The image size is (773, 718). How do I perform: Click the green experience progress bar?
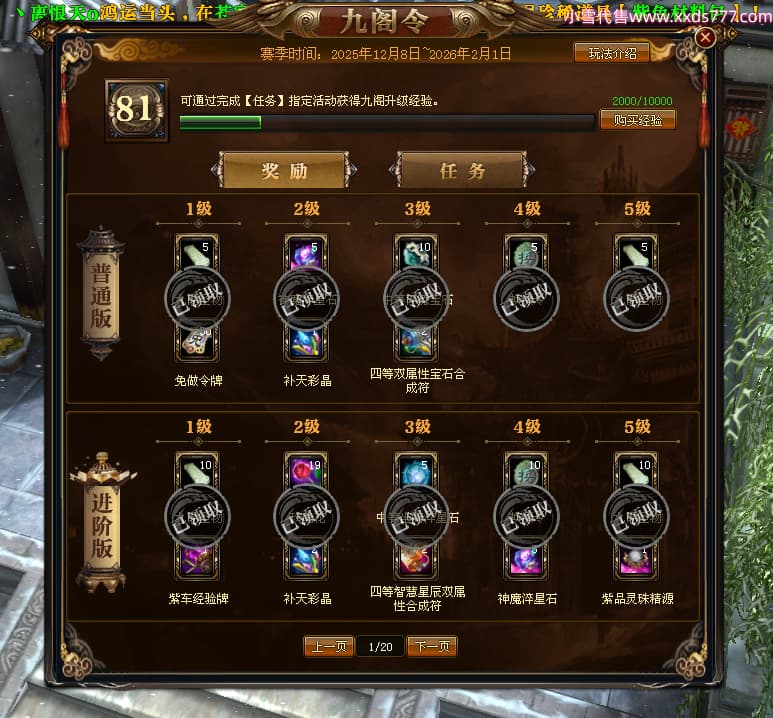pos(387,122)
